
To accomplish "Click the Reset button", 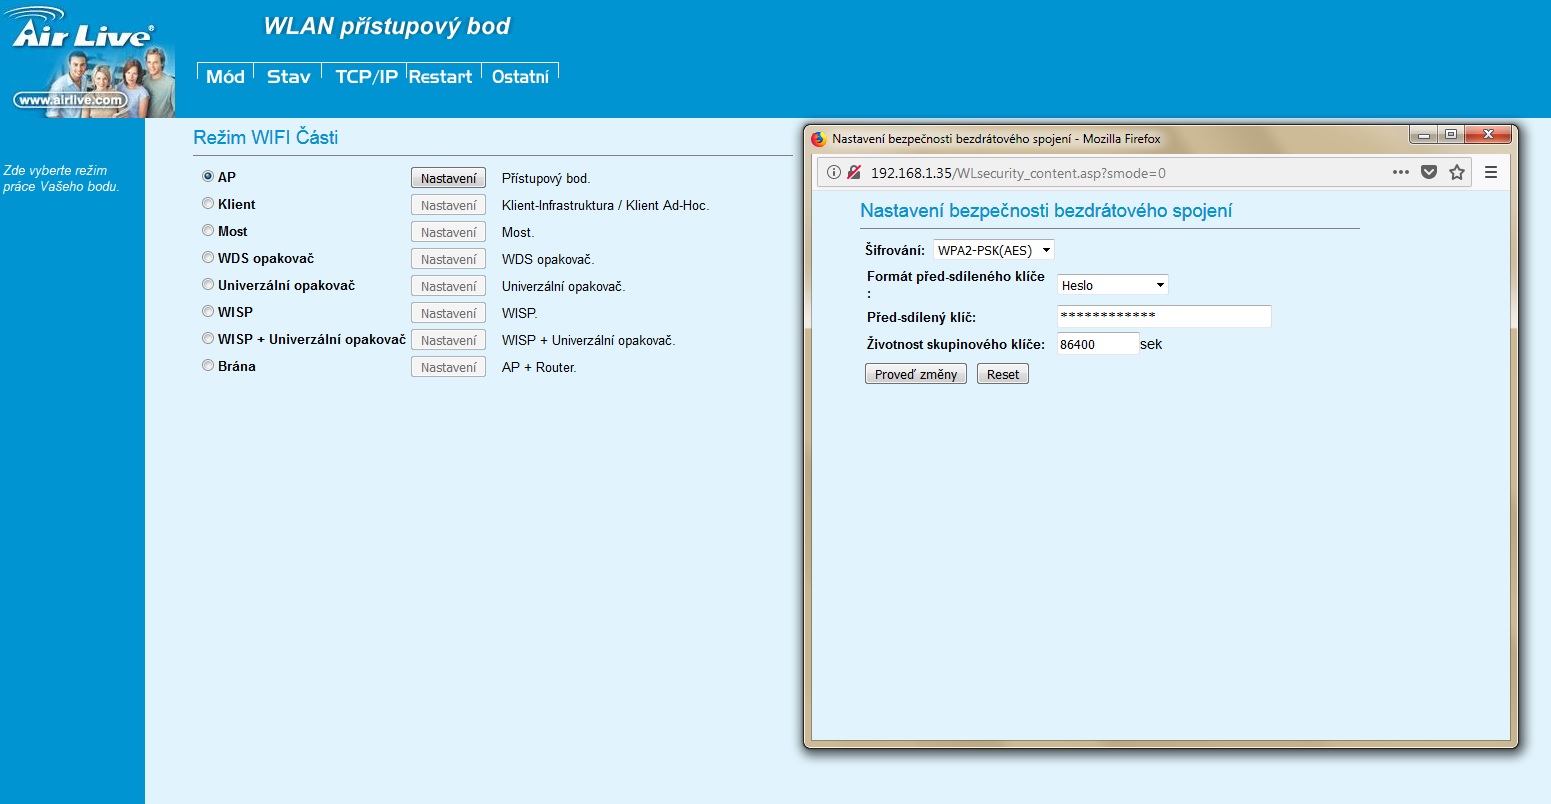I will tap(1003, 374).
